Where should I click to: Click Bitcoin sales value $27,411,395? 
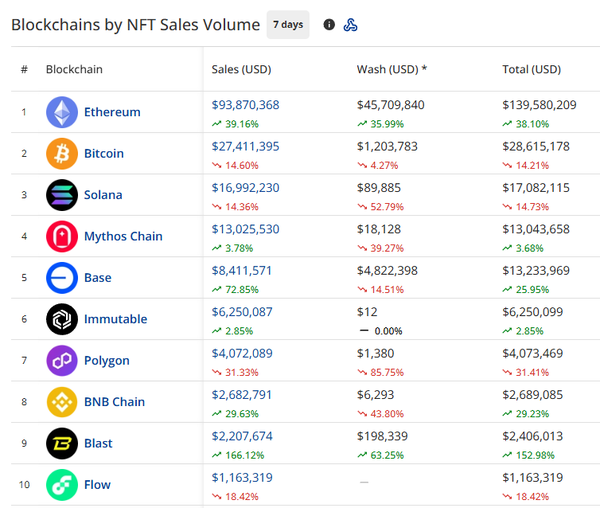click(245, 146)
